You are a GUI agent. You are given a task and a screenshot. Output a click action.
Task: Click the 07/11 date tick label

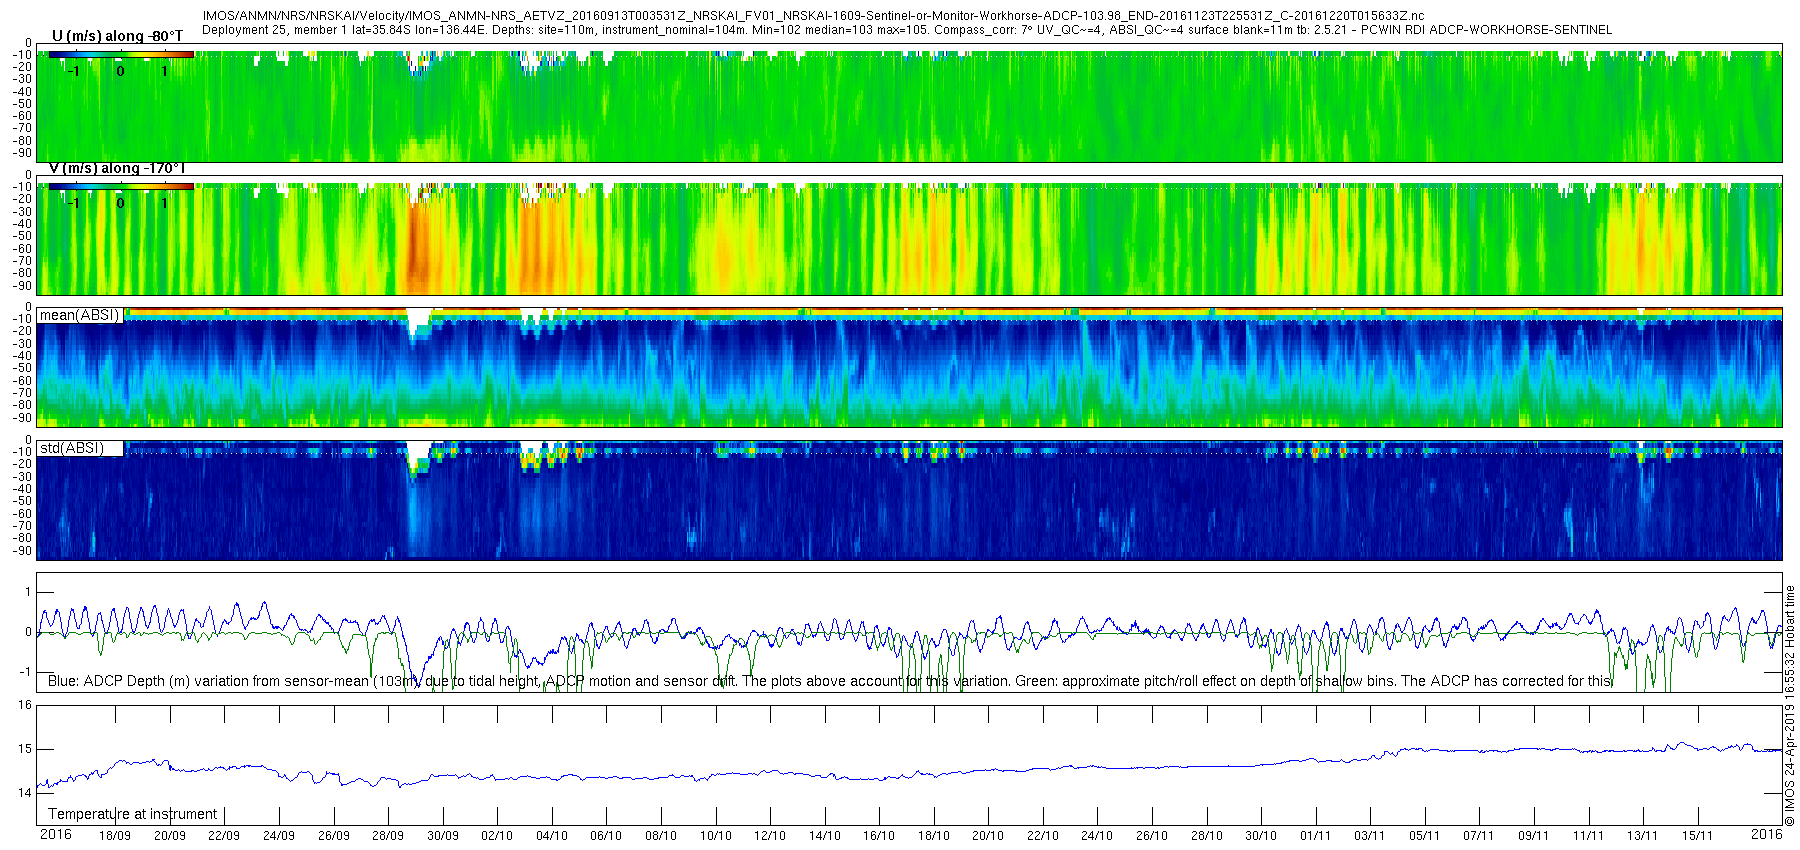[1479, 836]
